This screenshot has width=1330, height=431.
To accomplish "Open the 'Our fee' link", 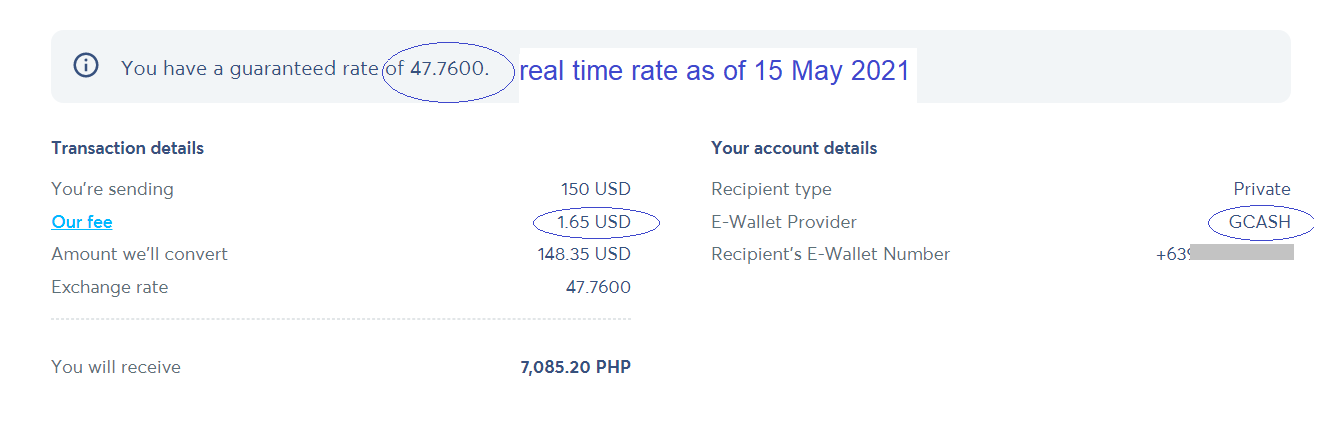I will pyautogui.click(x=82, y=222).
